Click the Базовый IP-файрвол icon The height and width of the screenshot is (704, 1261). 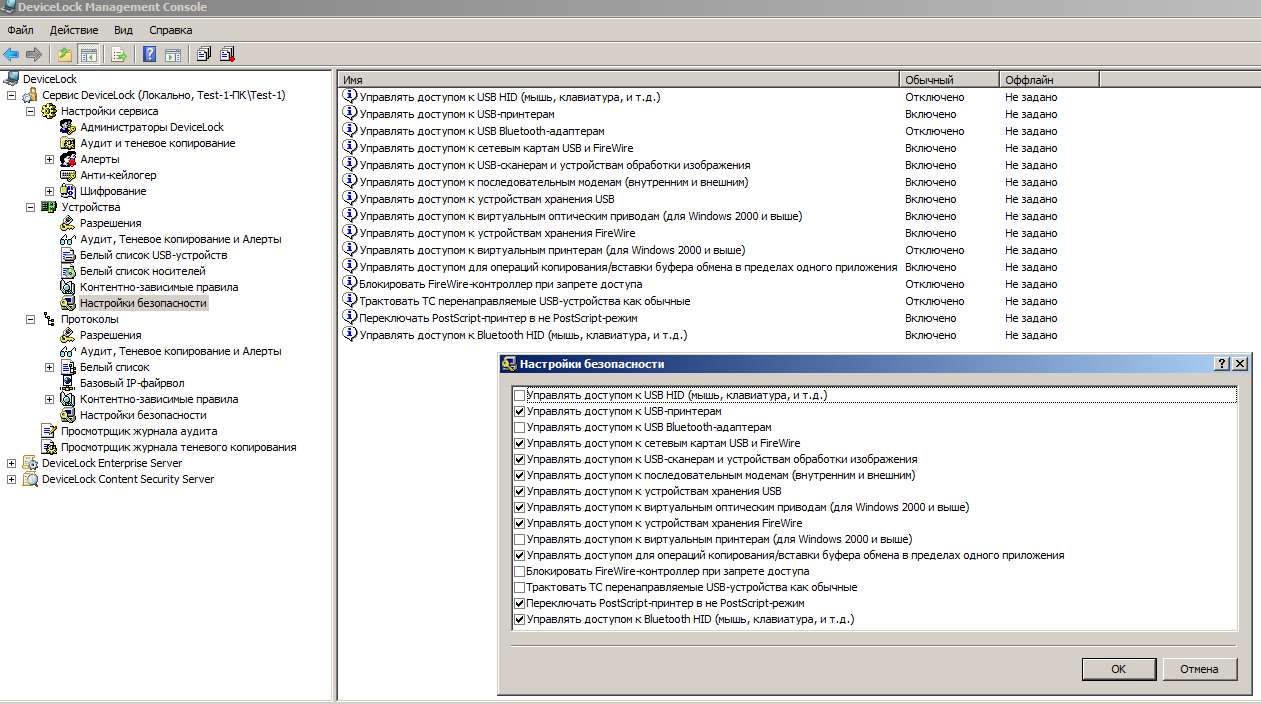pyautogui.click(x=68, y=383)
